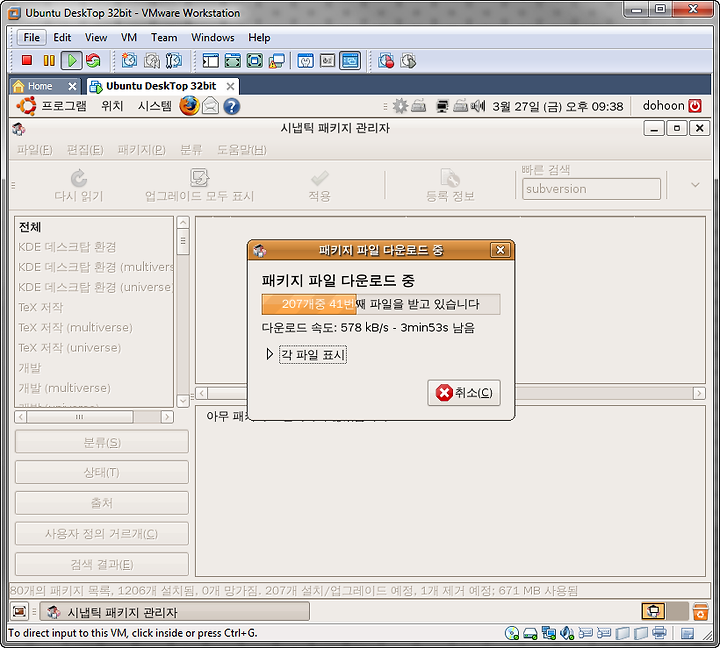Click the 검색 결과(E) search results button
This screenshot has height=648, width=720.
tap(102, 564)
